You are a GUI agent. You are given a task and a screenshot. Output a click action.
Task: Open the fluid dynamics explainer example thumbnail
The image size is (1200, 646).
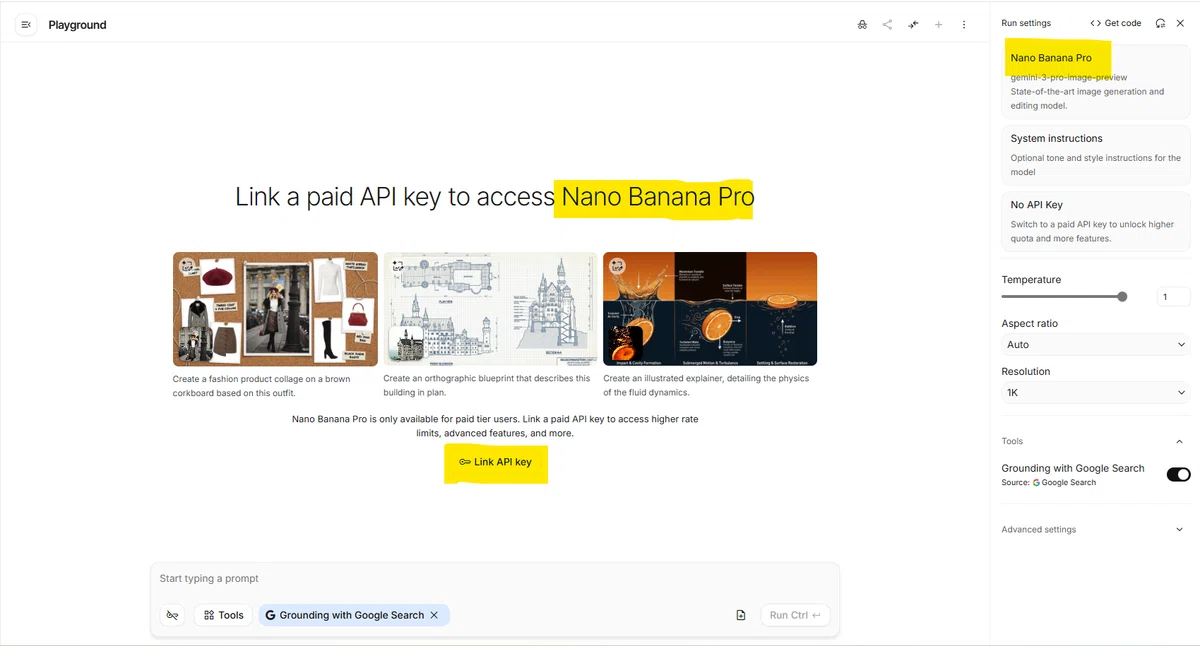pos(710,309)
